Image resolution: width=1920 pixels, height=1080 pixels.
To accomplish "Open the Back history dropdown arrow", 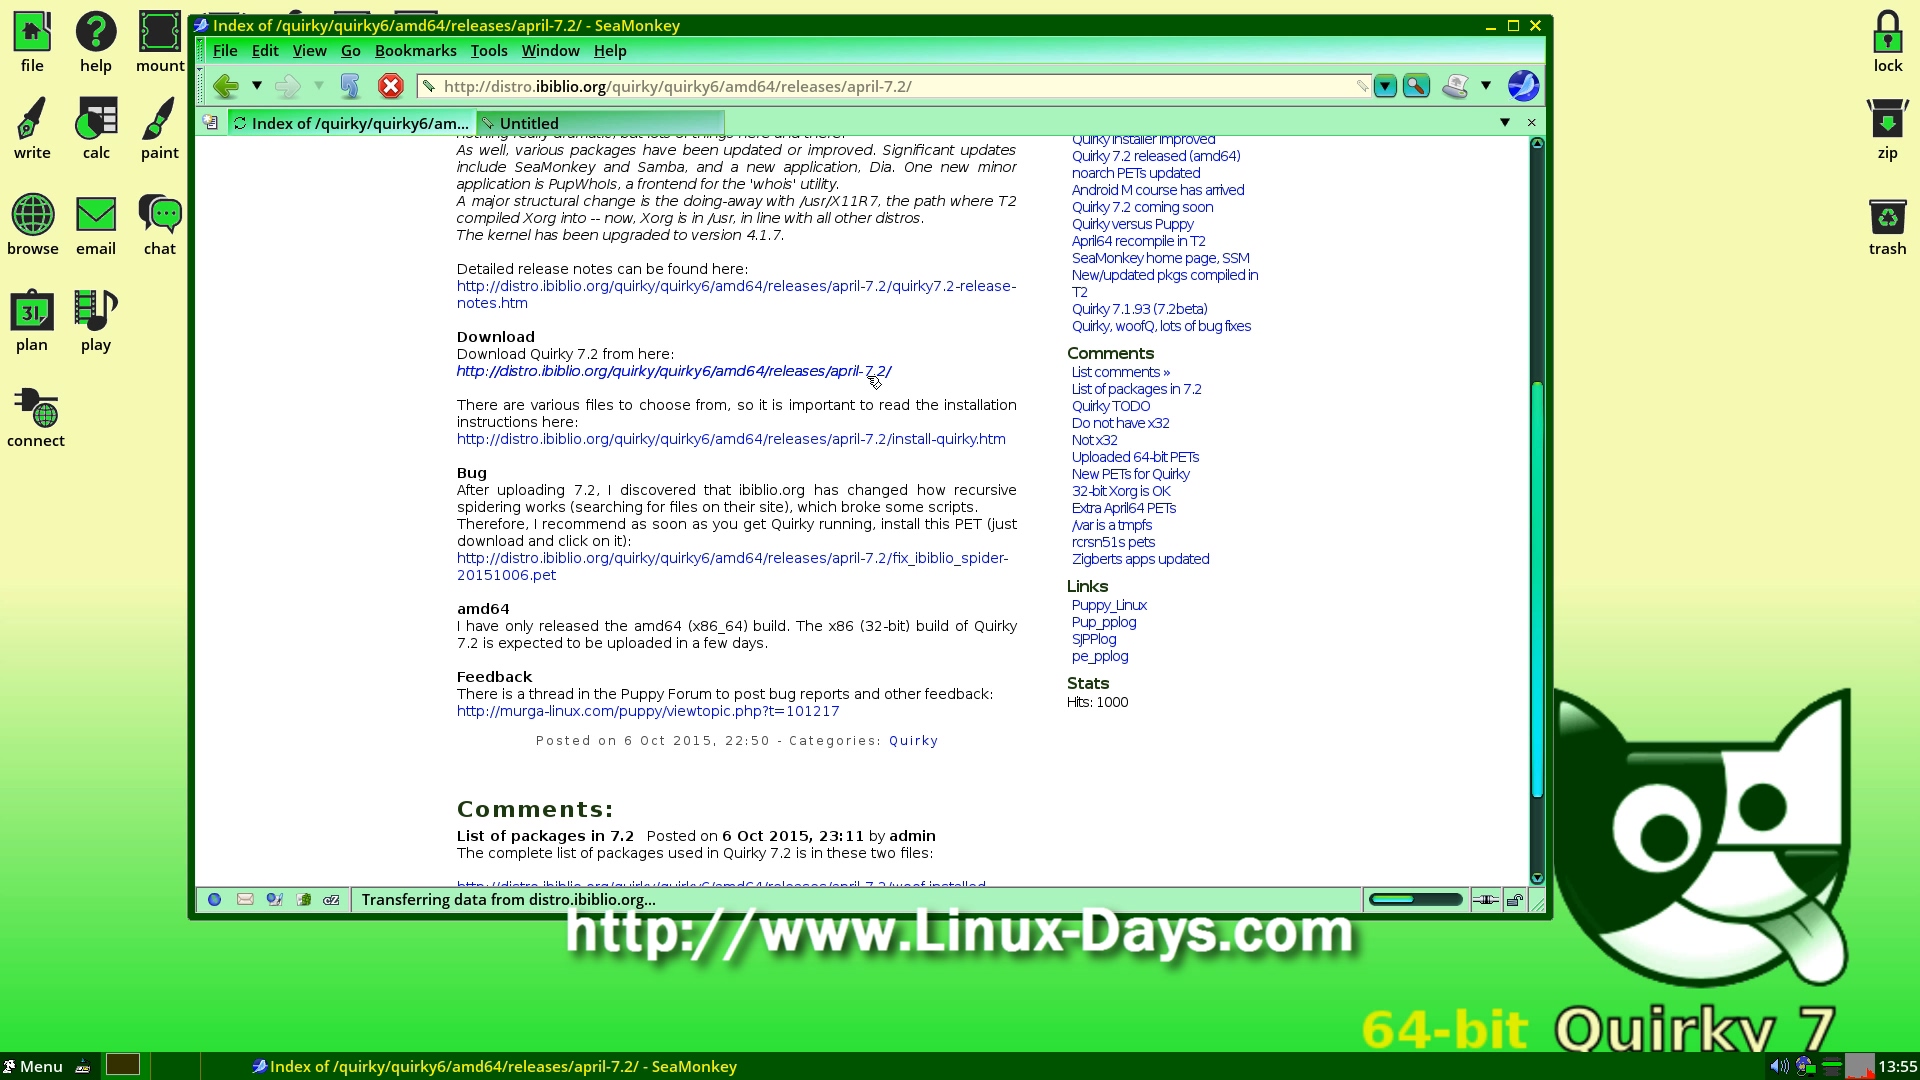I will click(257, 86).
